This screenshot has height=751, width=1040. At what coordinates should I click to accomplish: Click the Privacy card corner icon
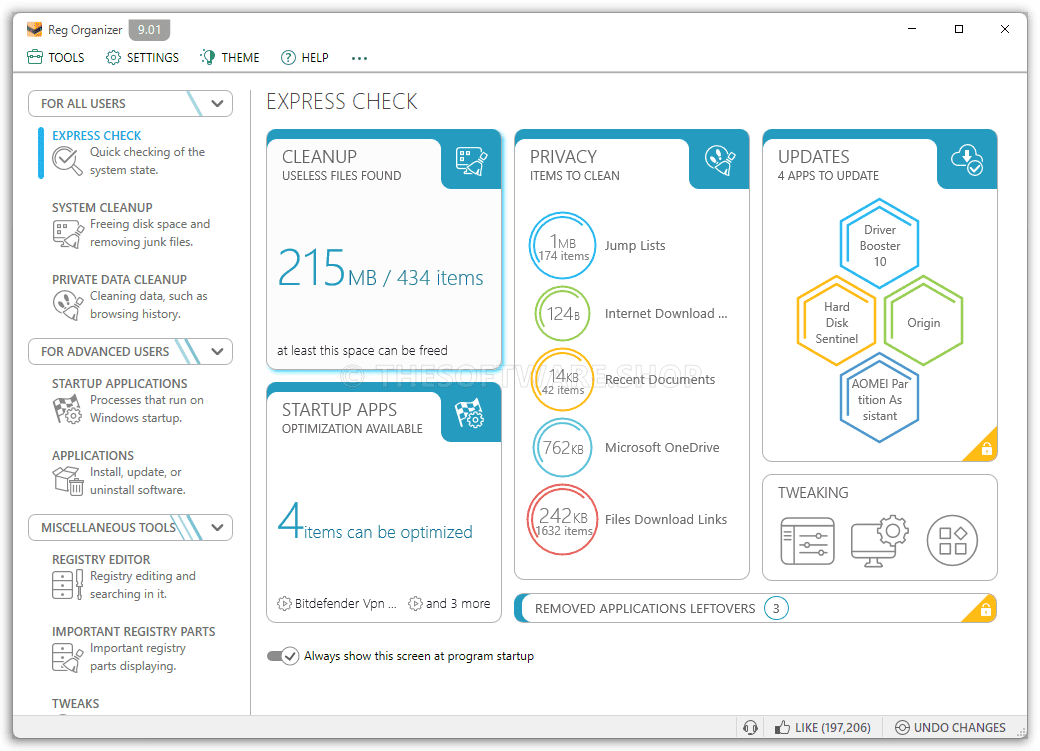coord(720,160)
